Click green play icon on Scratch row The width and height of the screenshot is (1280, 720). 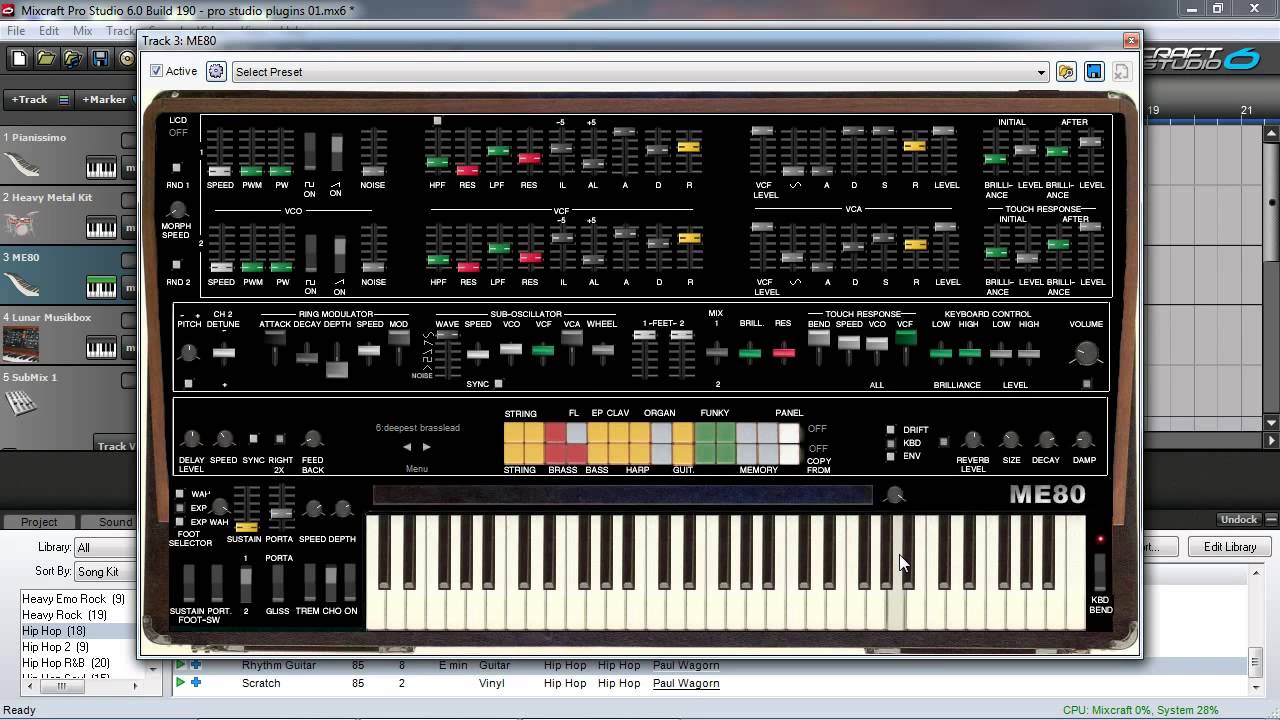coord(180,683)
